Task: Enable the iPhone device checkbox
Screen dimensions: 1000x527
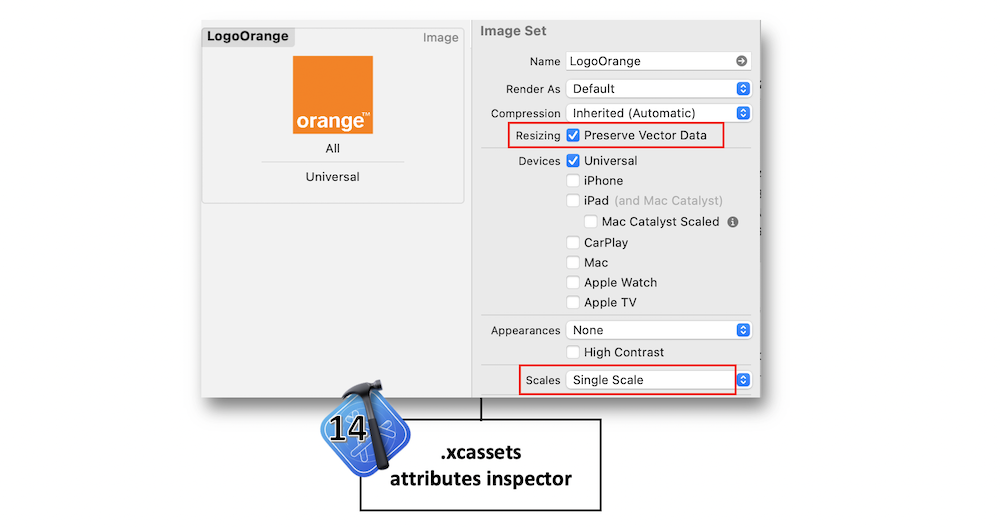Action: click(573, 181)
